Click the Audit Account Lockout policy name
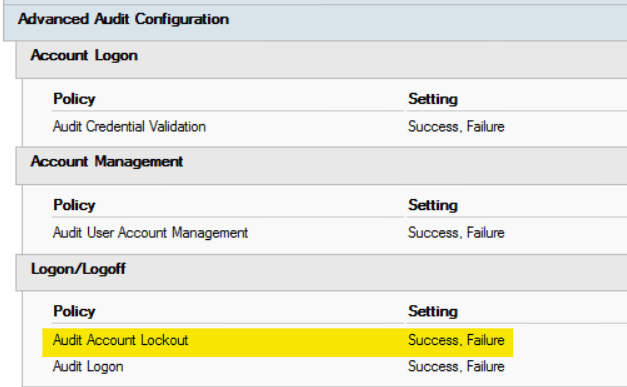This screenshot has height=387, width=627. coord(120,340)
